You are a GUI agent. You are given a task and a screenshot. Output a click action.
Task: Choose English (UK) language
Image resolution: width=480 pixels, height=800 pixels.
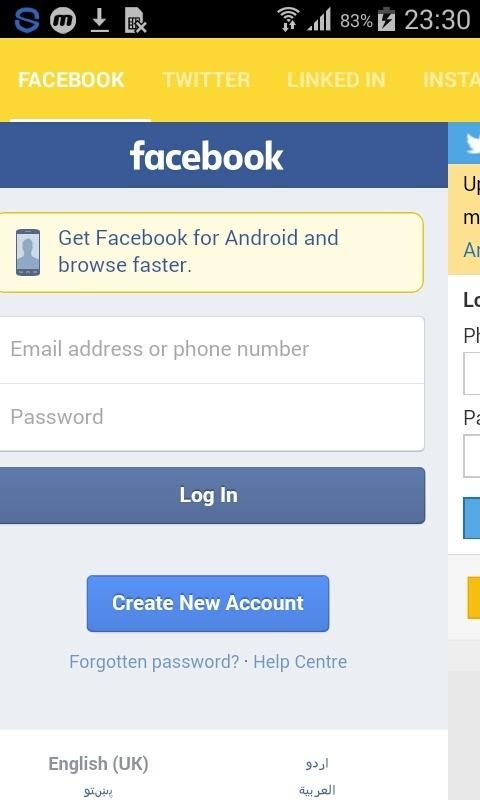98,764
